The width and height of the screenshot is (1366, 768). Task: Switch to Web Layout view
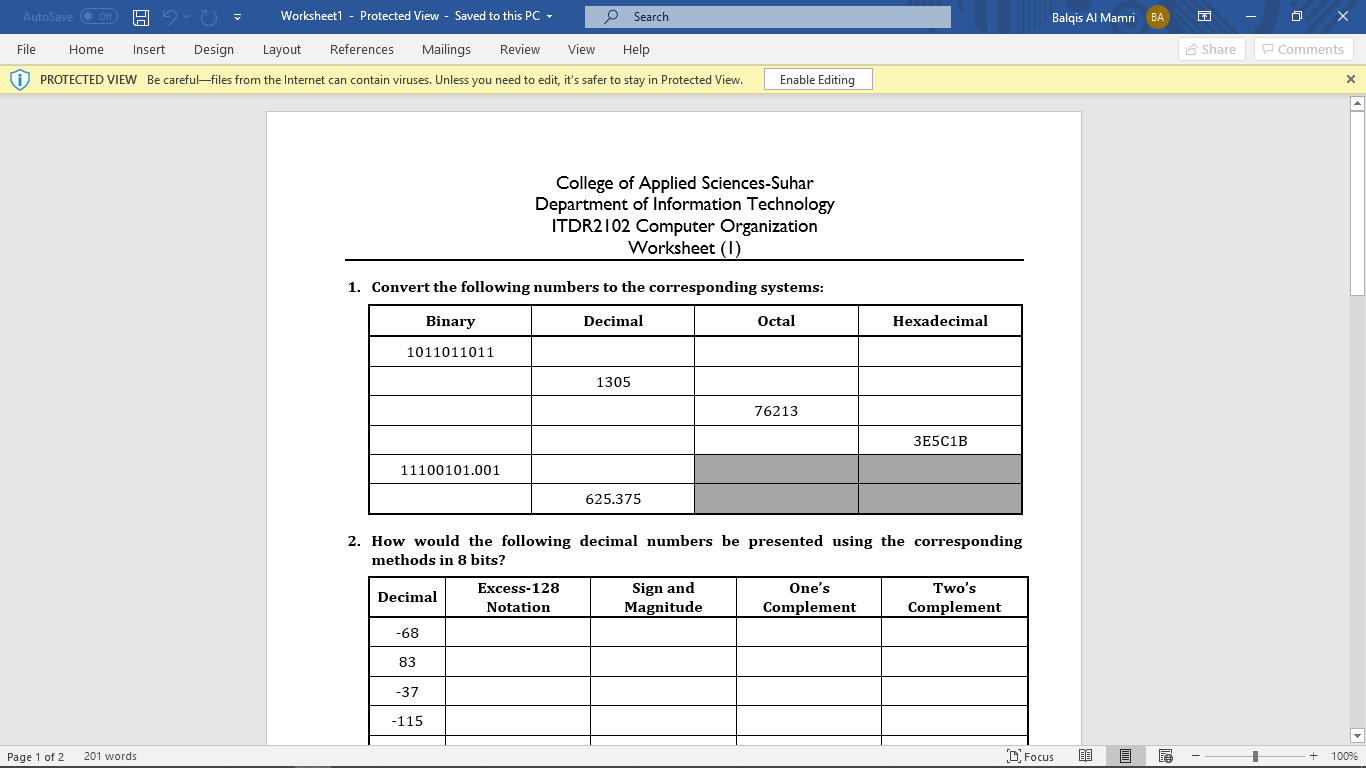pos(1165,756)
